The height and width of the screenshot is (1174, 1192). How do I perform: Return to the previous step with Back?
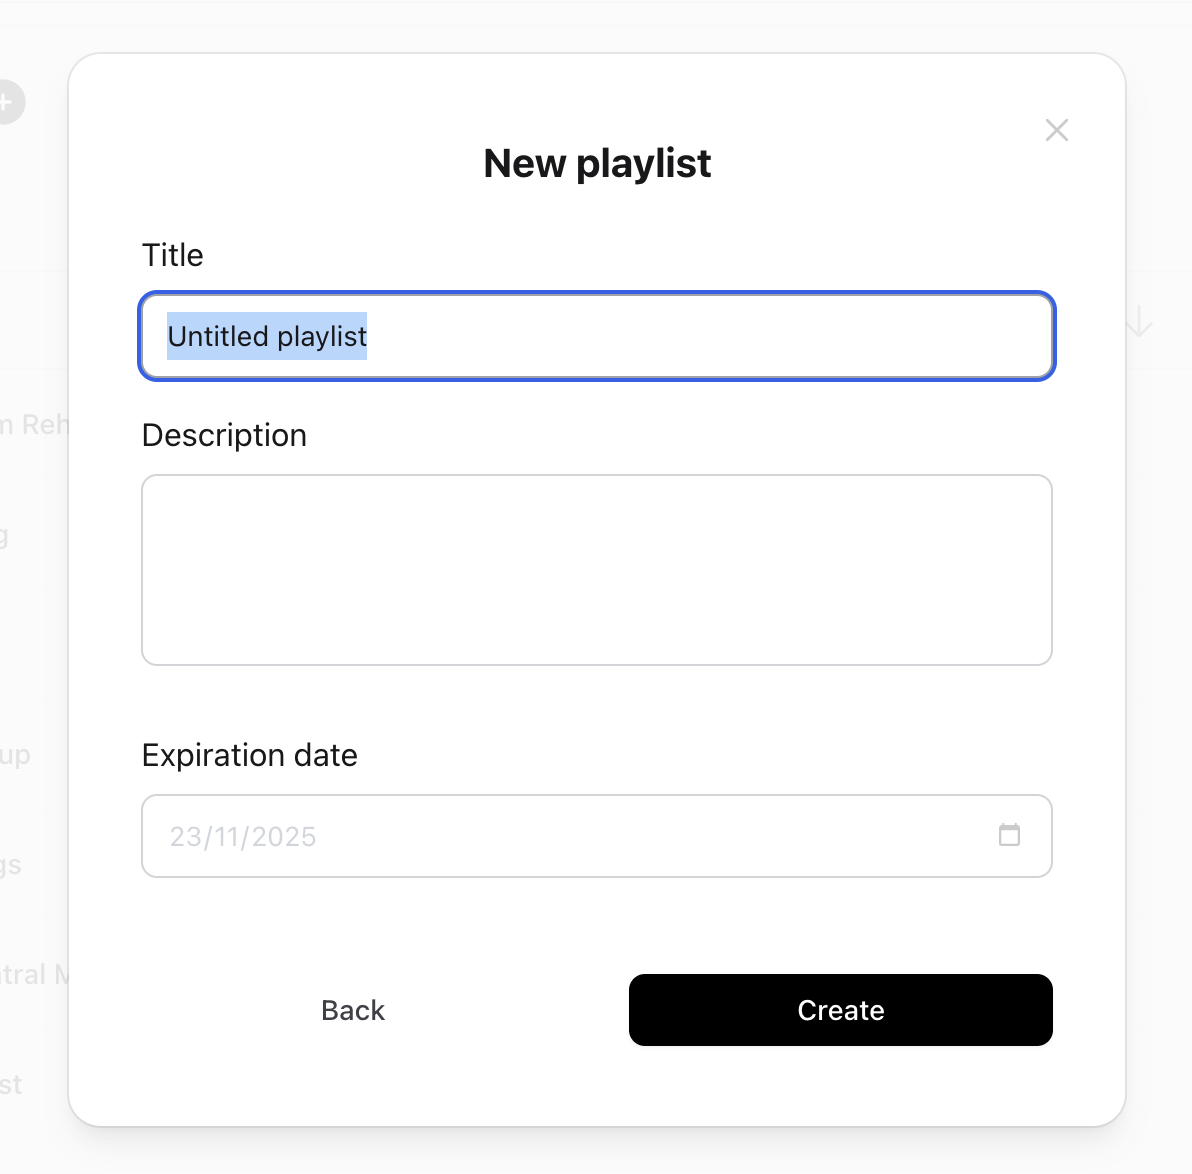[352, 1010]
